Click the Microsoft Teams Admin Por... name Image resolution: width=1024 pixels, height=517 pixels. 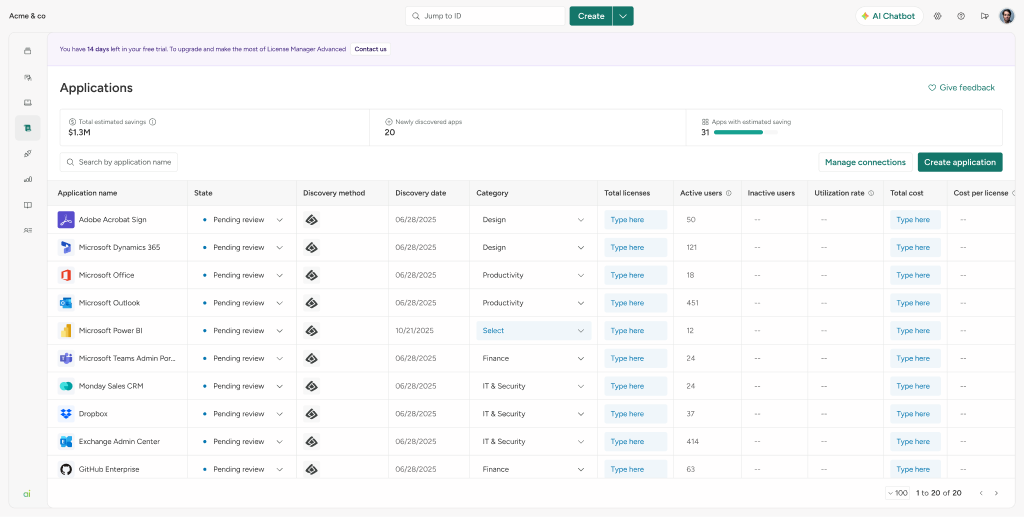click(127, 358)
